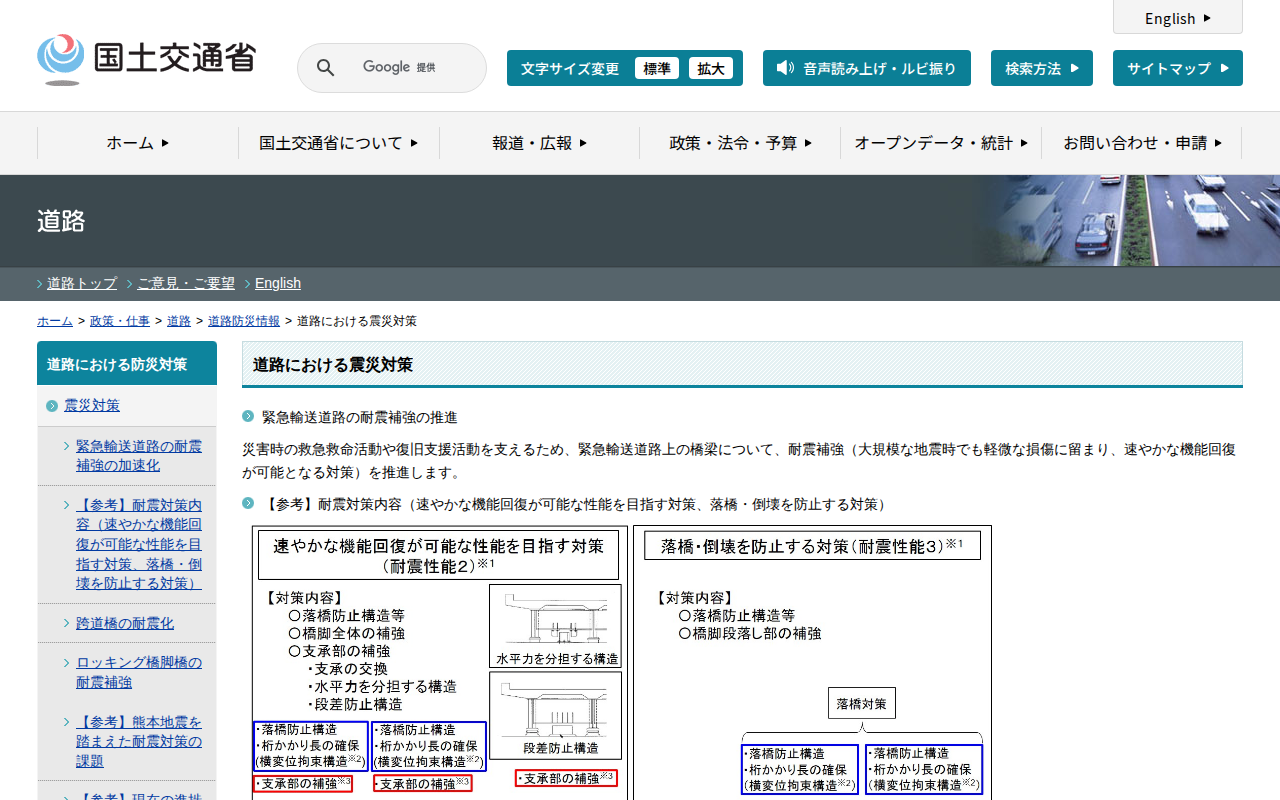
Task: Click the 国土交通省 logo
Action: [x=147, y=60]
